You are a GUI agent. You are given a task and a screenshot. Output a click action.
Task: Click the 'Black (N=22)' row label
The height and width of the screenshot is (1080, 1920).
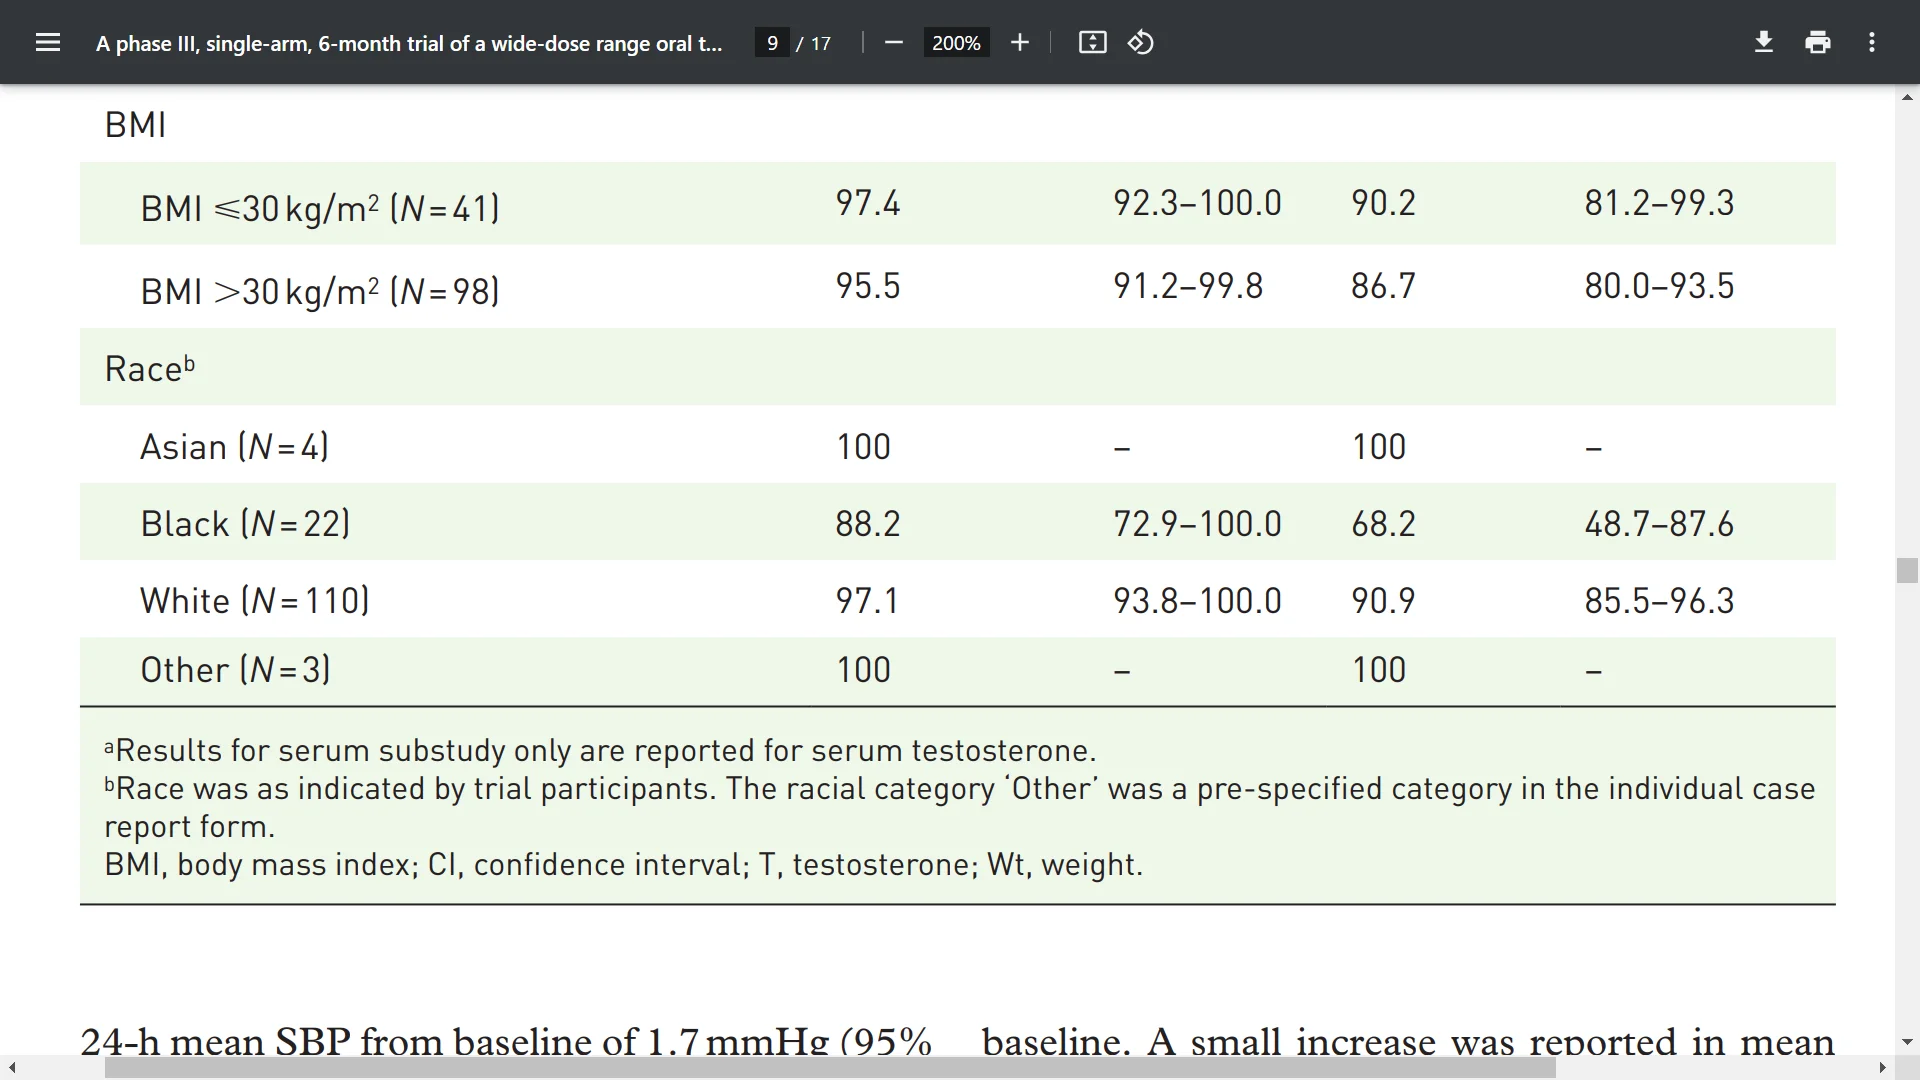[x=245, y=523]
